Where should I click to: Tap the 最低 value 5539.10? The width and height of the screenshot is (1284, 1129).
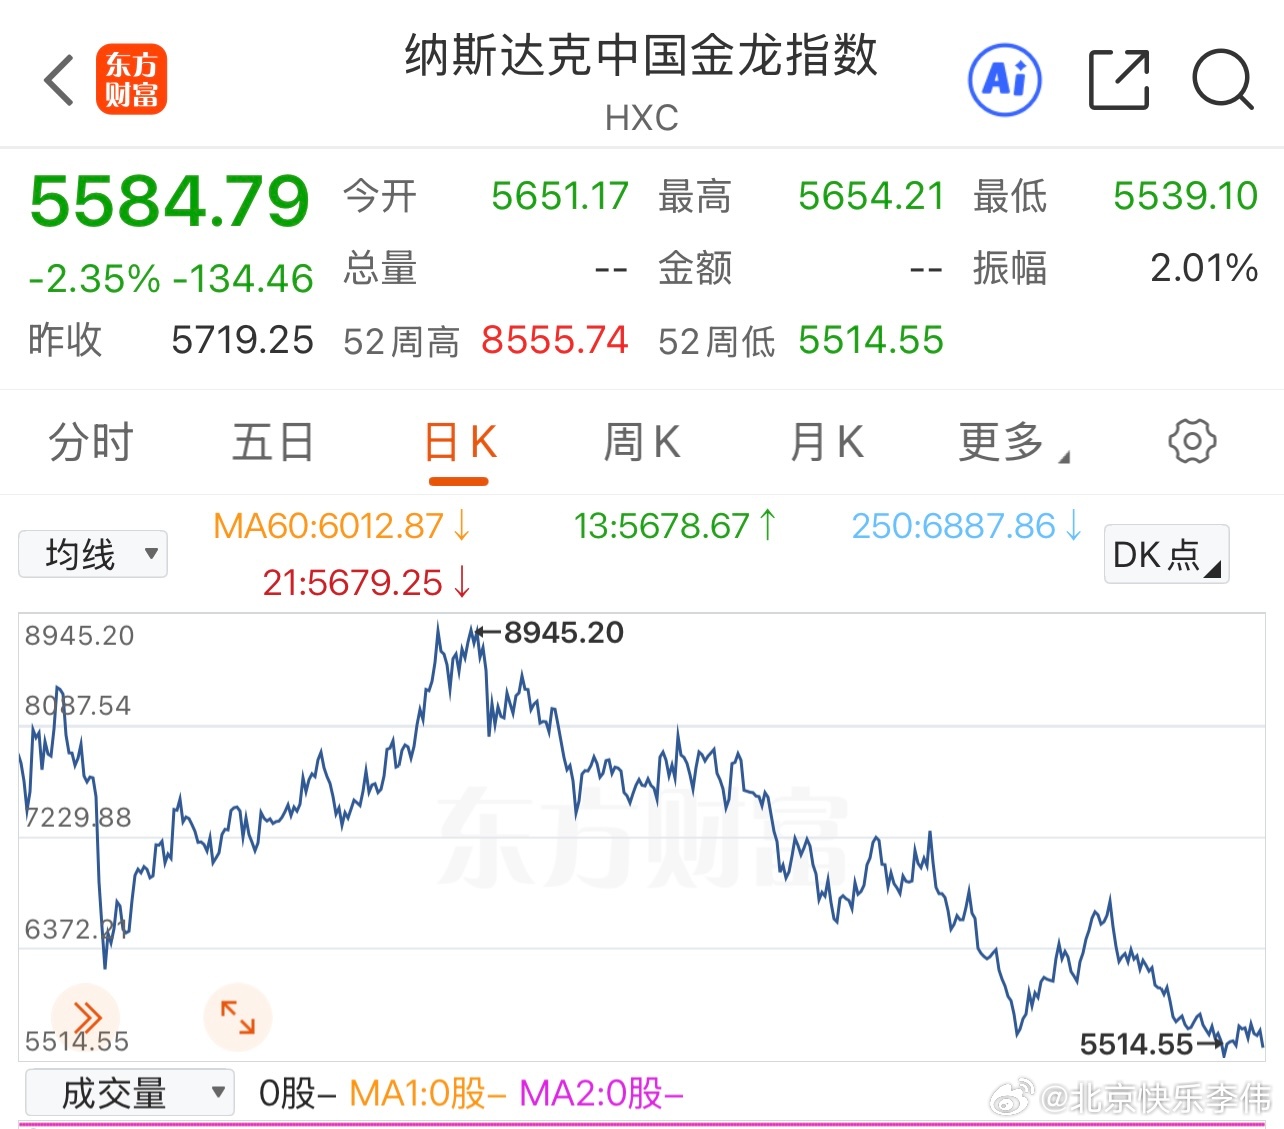[1185, 196]
